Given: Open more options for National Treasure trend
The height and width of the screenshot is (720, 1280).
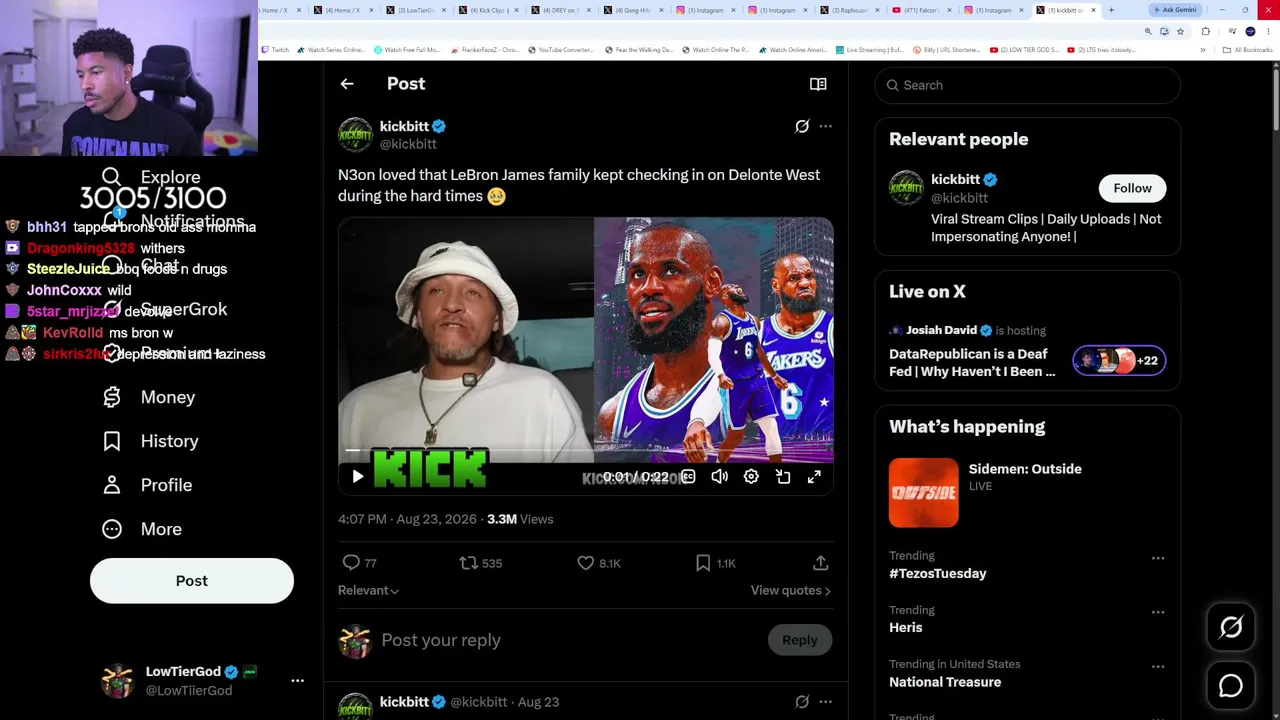Looking at the screenshot, I should coord(1158,666).
